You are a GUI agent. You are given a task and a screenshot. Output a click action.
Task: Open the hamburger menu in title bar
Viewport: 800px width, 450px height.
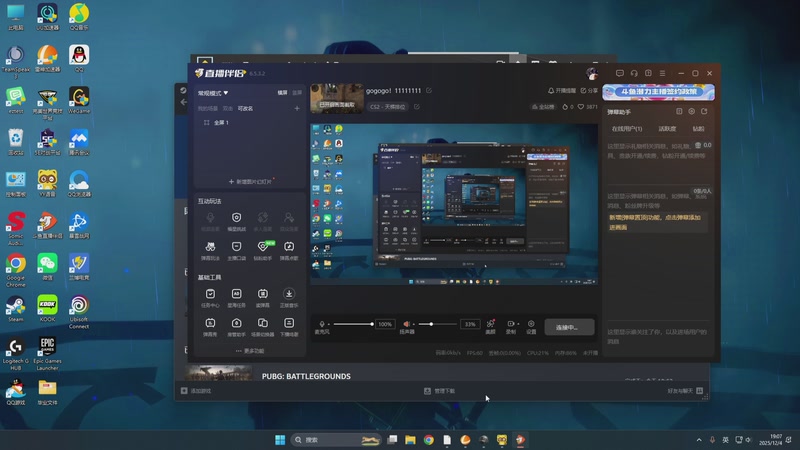coord(662,73)
